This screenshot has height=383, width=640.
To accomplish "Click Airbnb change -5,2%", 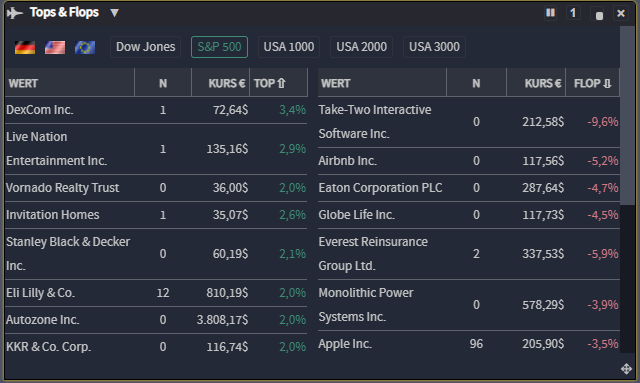I will (x=602, y=161).
